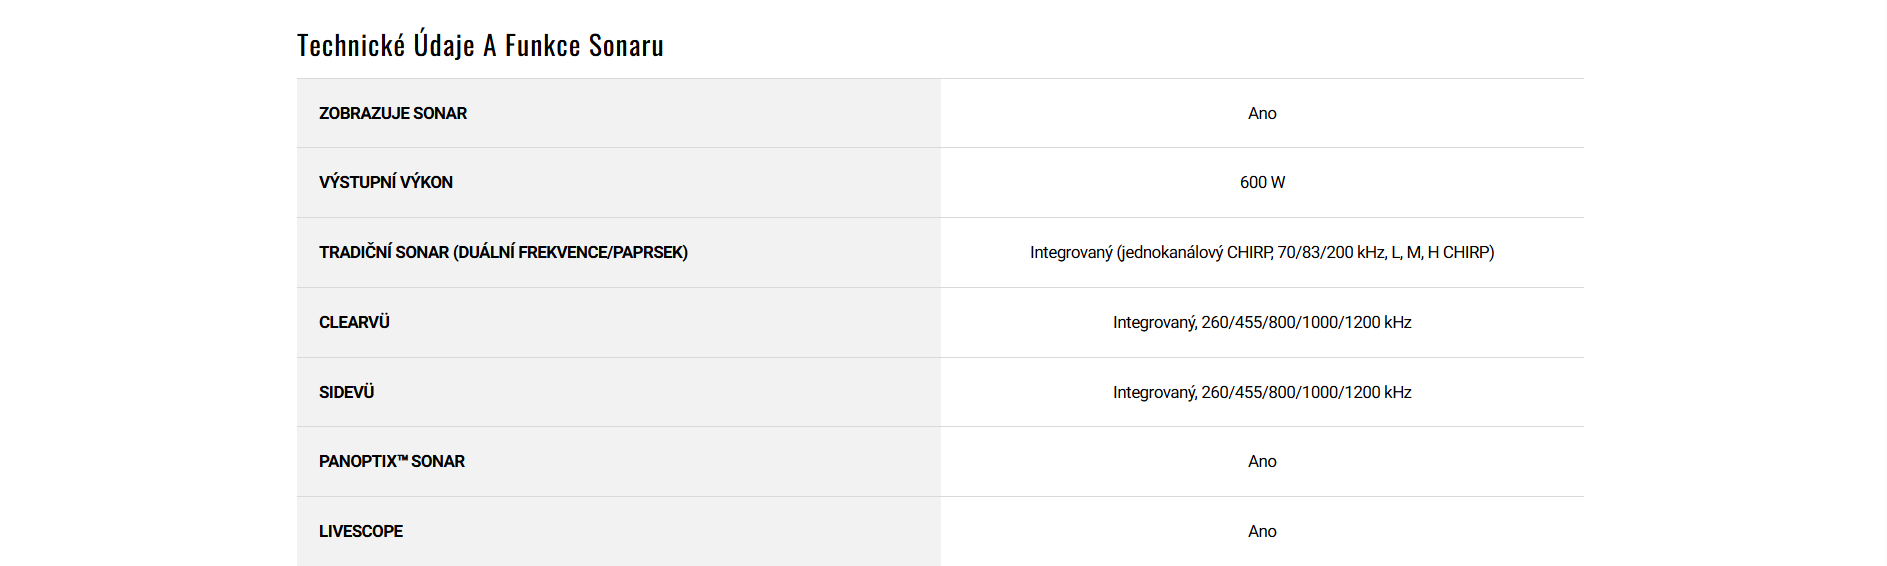
Task: Click Ano value in Panoptix Sonar row
Action: [1262, 462]
